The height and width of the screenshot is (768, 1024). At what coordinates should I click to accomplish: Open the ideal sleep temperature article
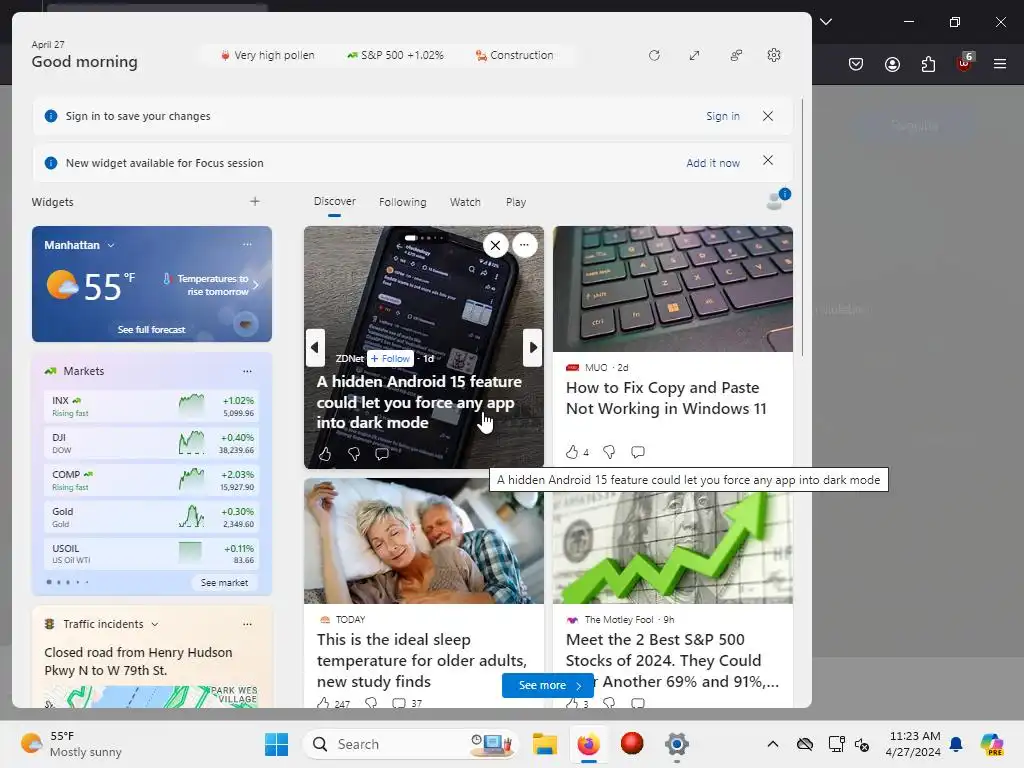422,660
